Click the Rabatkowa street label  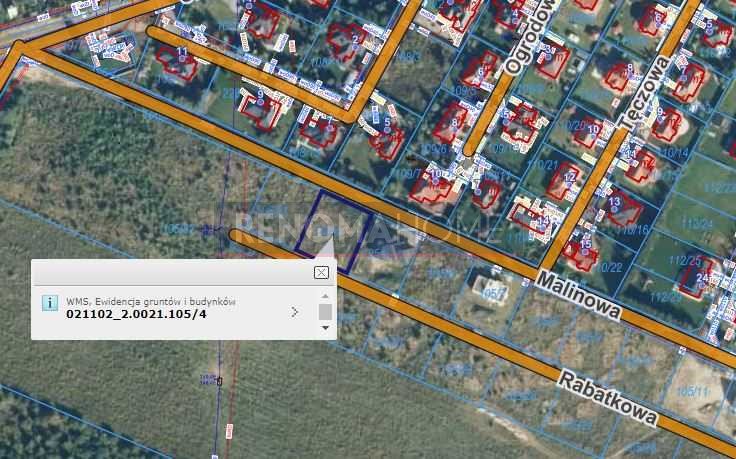(x=607, y=396)
